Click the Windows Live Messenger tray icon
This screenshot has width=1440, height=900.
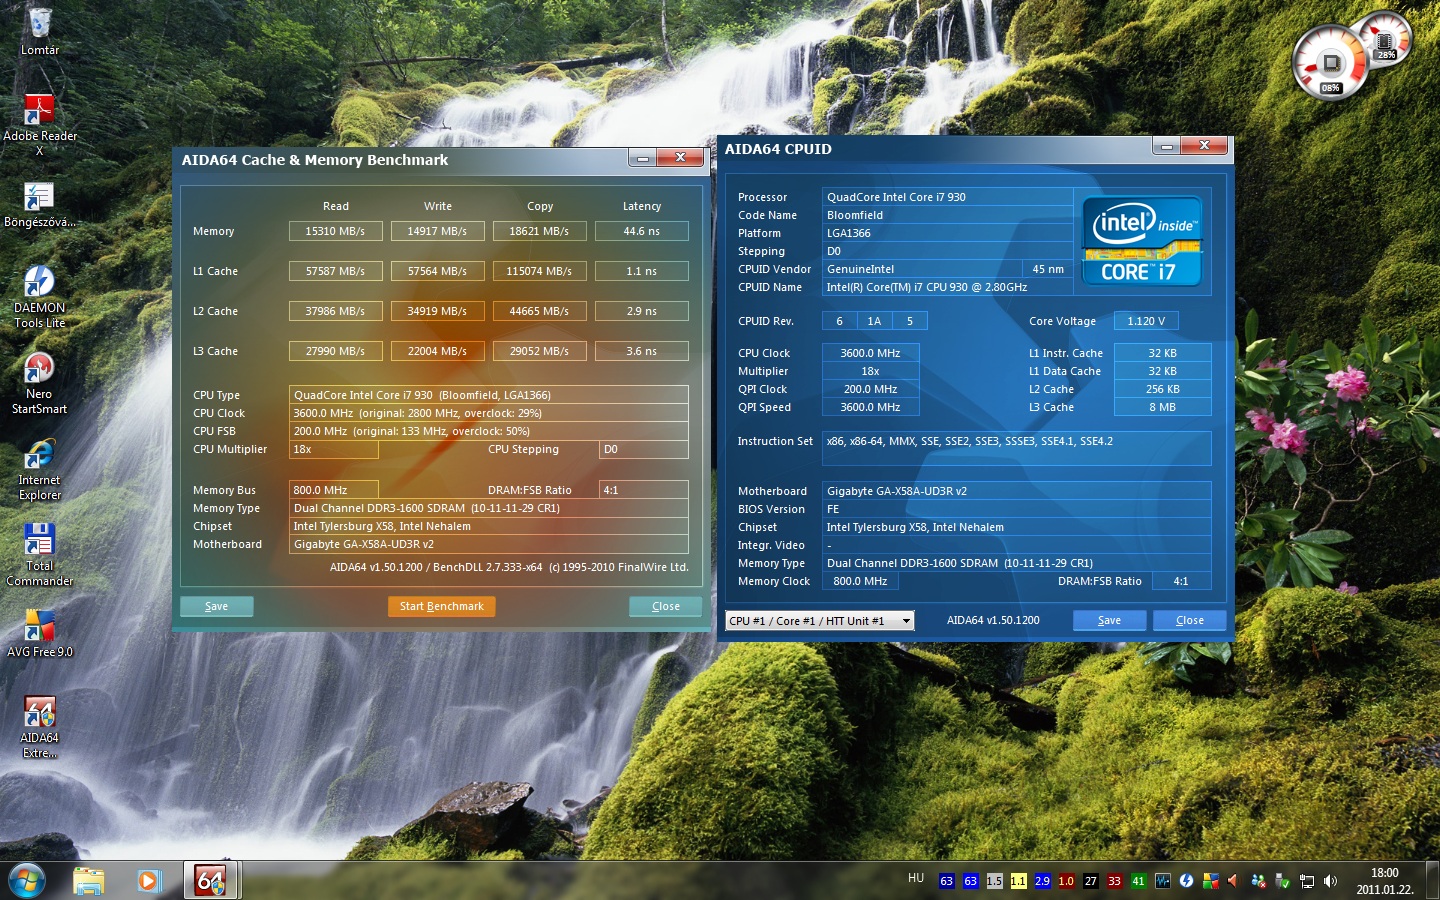pos(1259,881)
